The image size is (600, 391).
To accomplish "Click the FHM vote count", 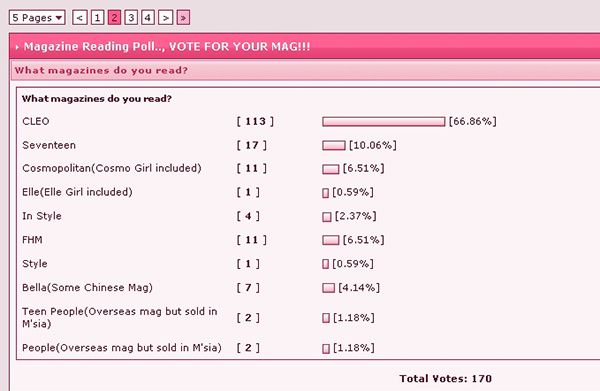I will point(251,240).
